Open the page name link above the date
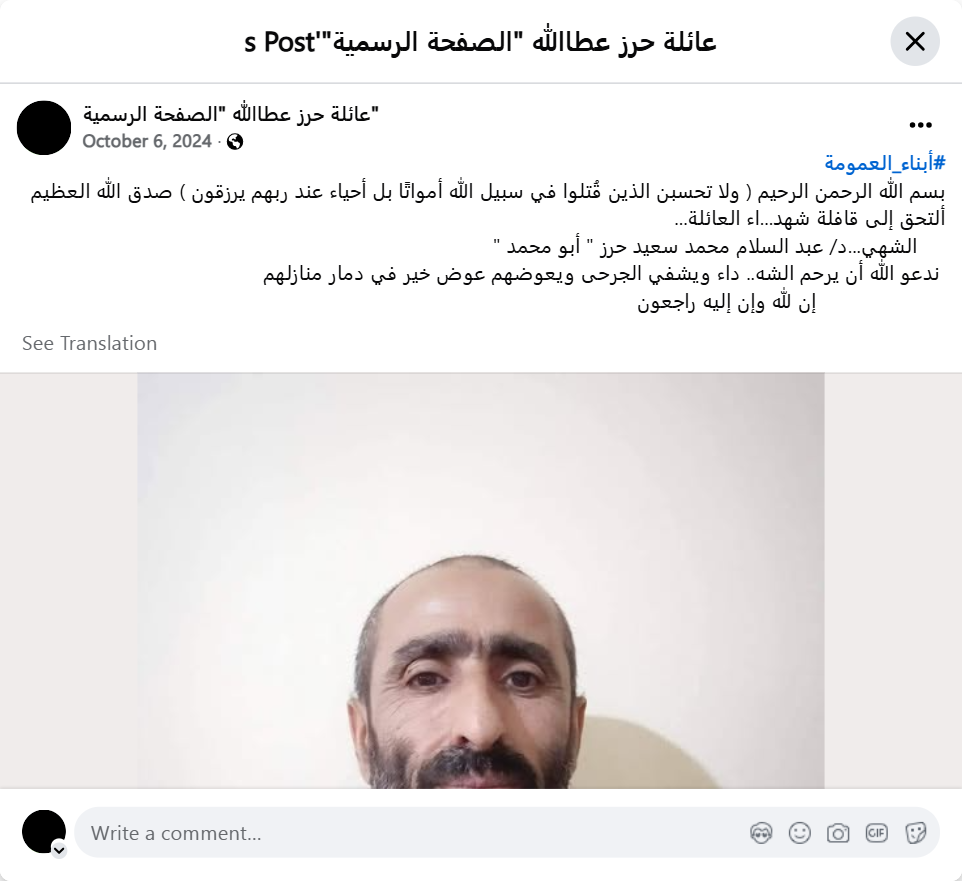The height and width of the screenshot is (881, 962). point(231,114)
